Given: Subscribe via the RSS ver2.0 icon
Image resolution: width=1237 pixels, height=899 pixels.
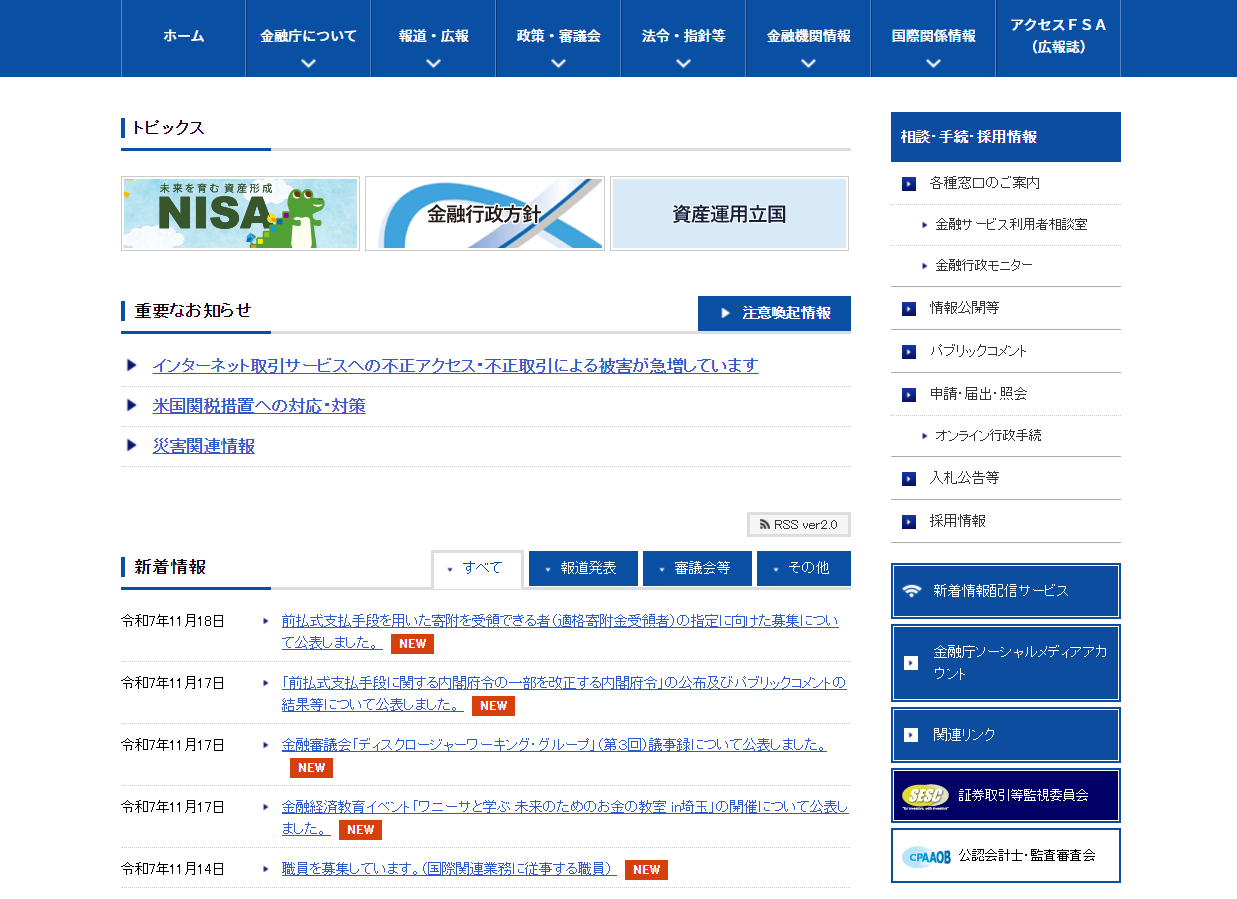Looking at the screenshot, I should [x=798, y=524].
